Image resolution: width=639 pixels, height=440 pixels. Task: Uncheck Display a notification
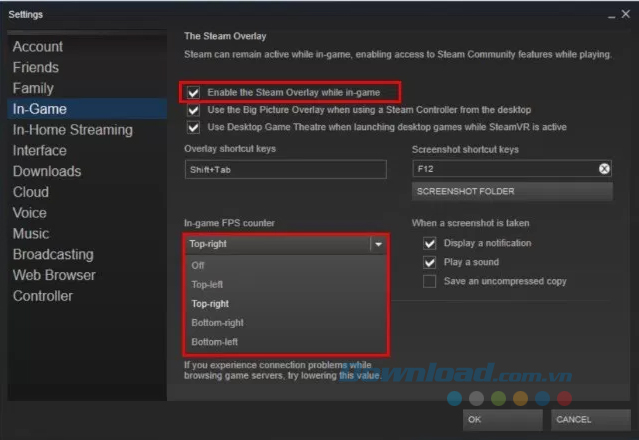tap(430, 243)
